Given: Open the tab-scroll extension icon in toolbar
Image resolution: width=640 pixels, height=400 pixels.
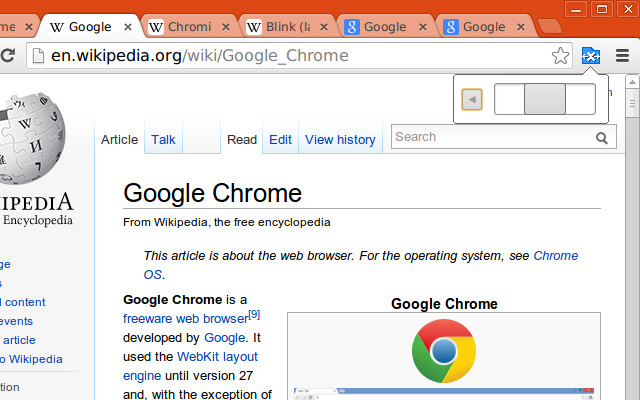Looking at the screenshot, I should [x=591, y=56].
